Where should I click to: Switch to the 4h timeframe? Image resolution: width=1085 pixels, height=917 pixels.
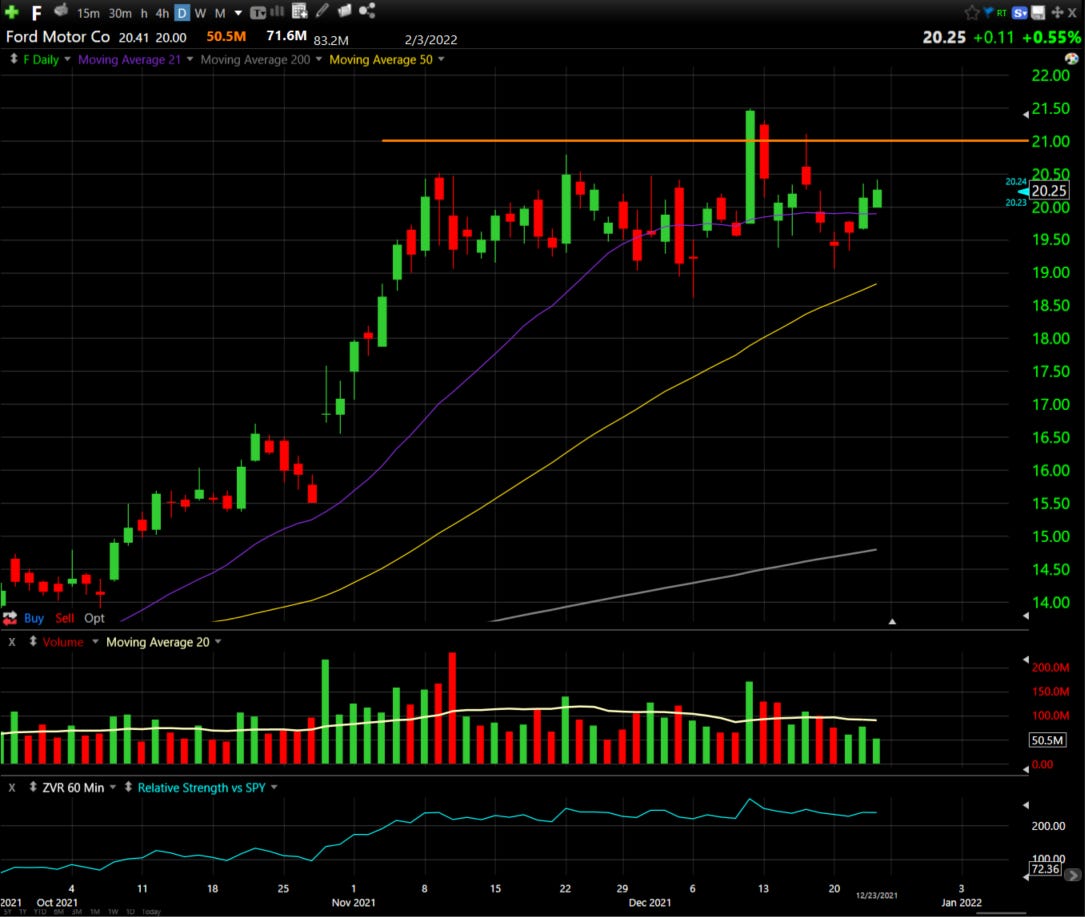(x=162, y=13)
